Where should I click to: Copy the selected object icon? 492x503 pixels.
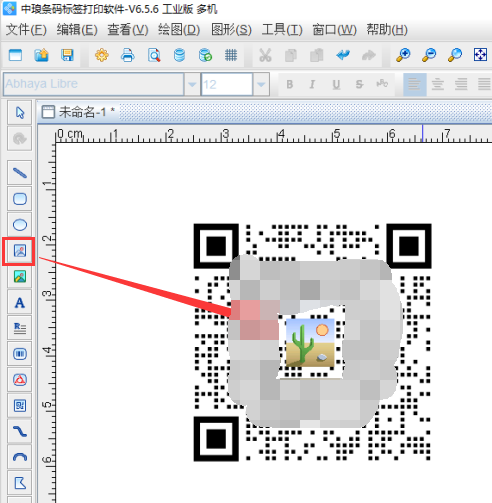291,55
